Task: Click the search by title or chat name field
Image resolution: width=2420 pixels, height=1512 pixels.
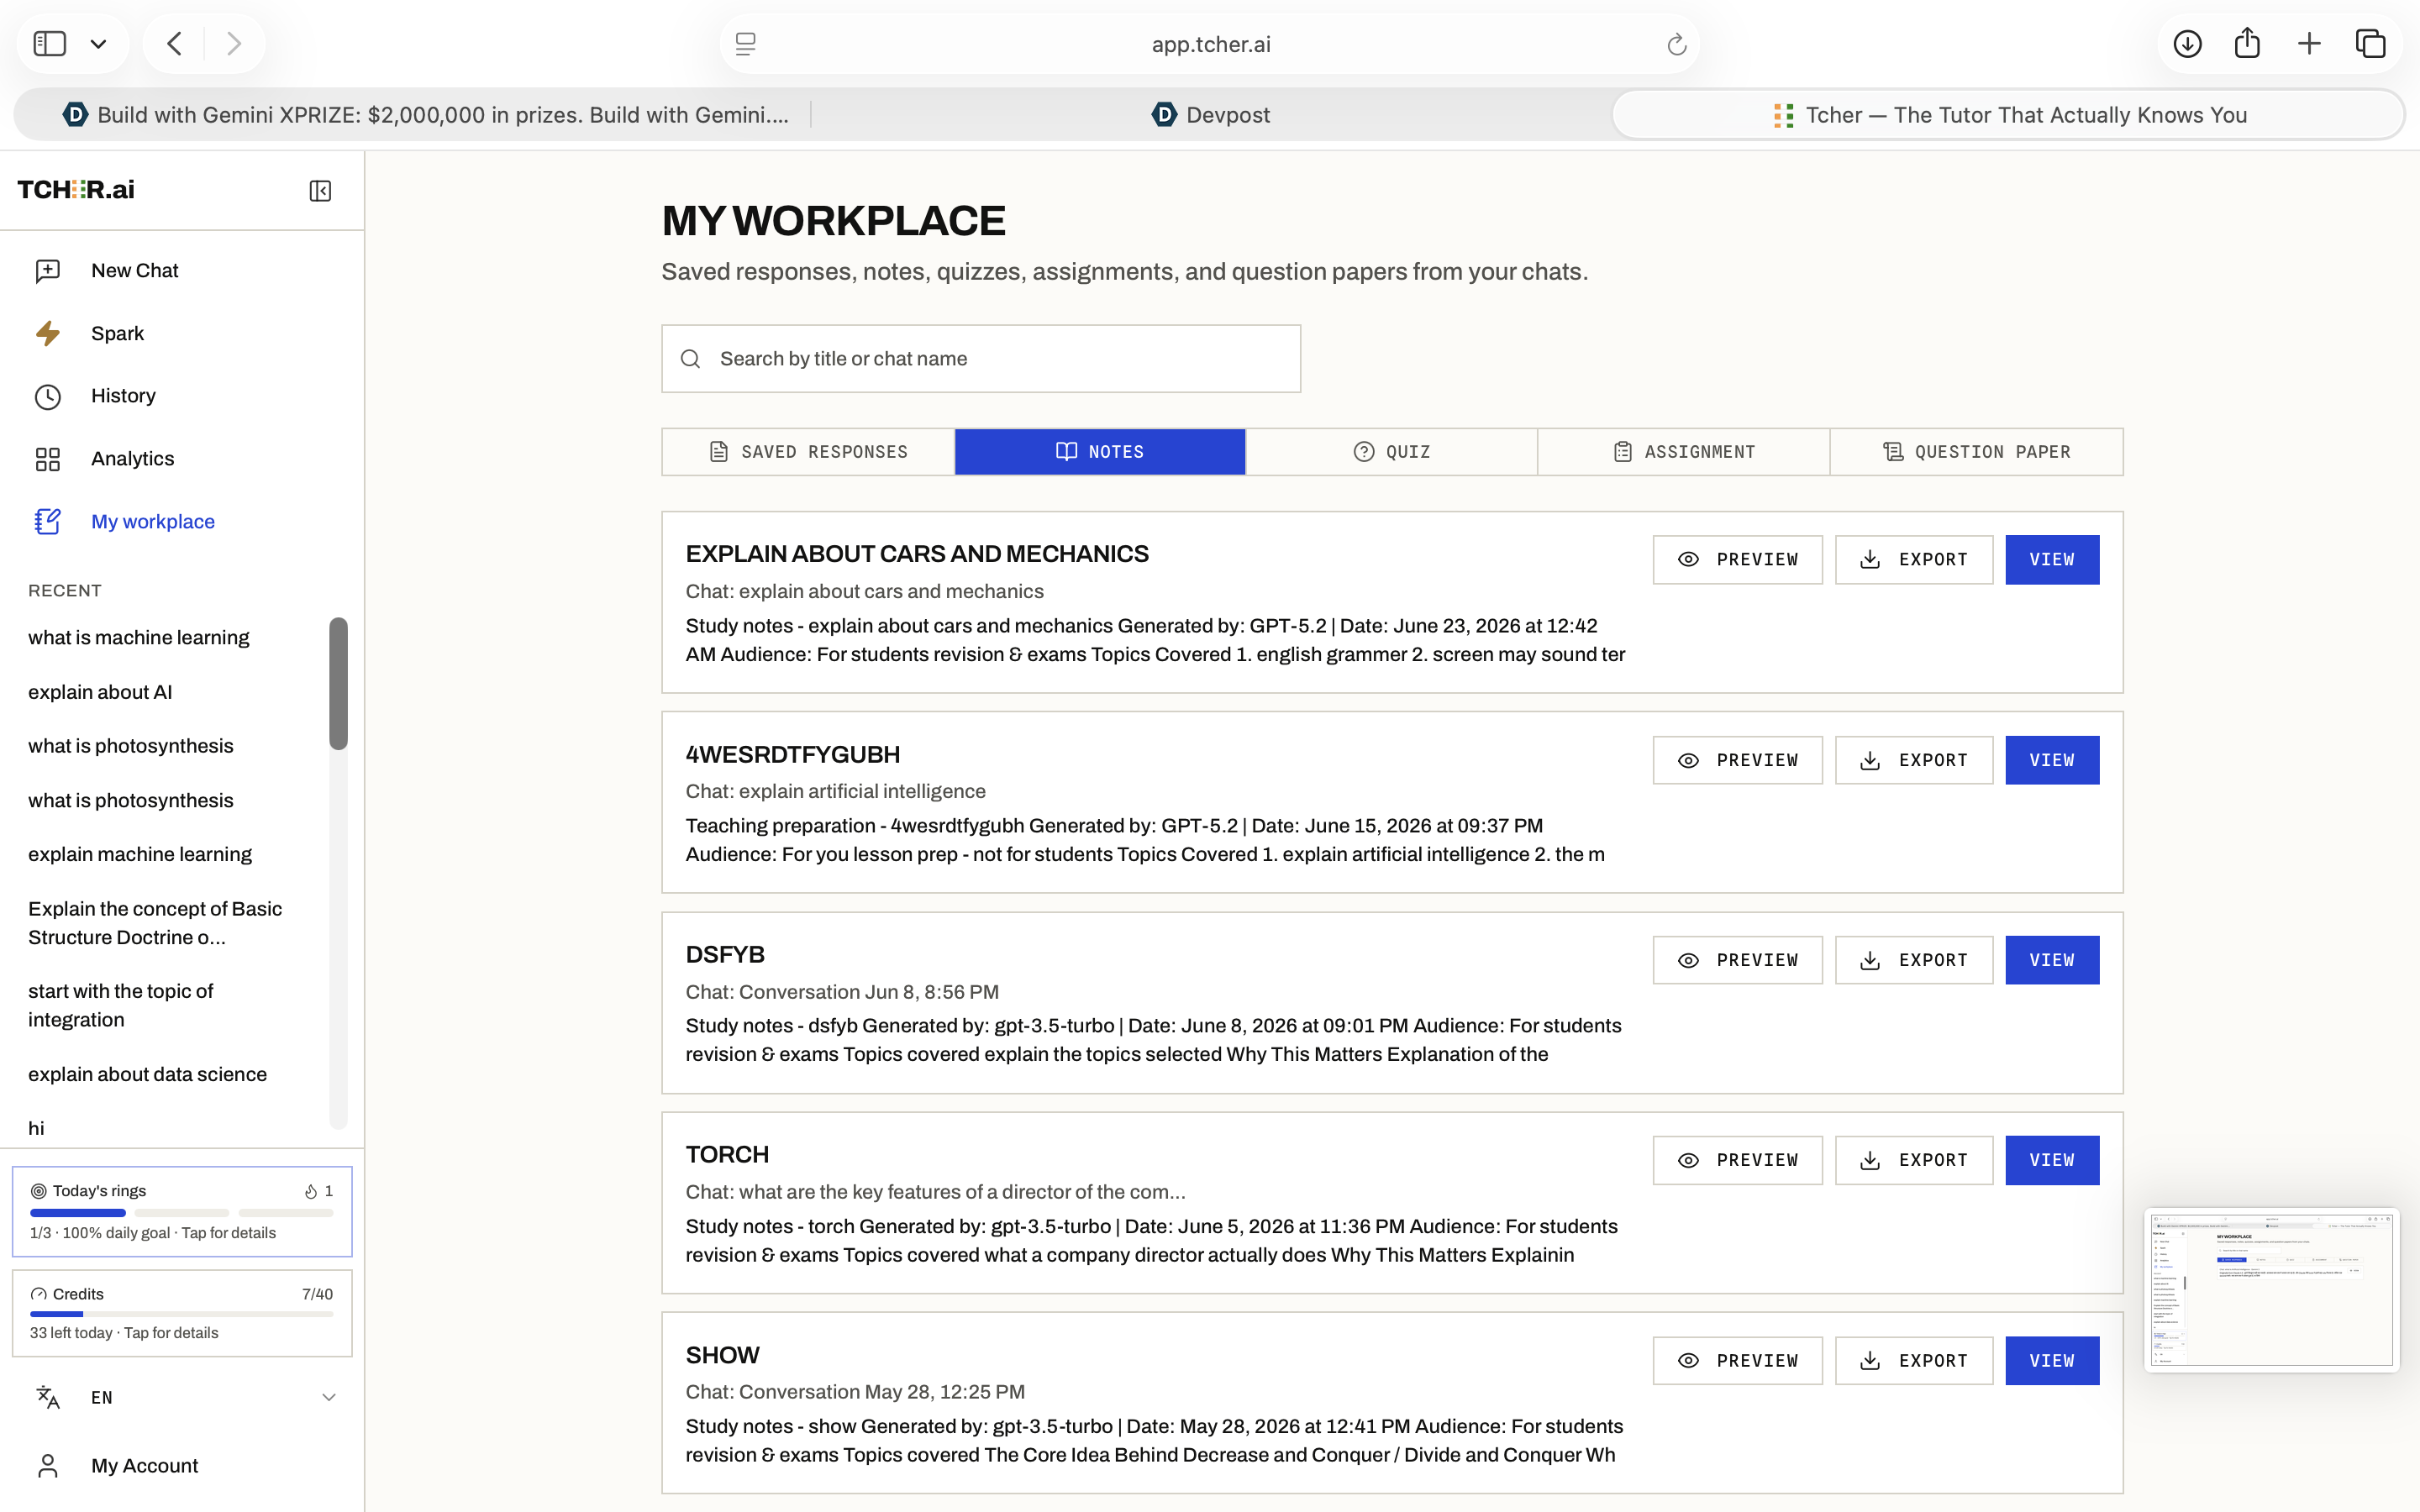Action: 981,359
